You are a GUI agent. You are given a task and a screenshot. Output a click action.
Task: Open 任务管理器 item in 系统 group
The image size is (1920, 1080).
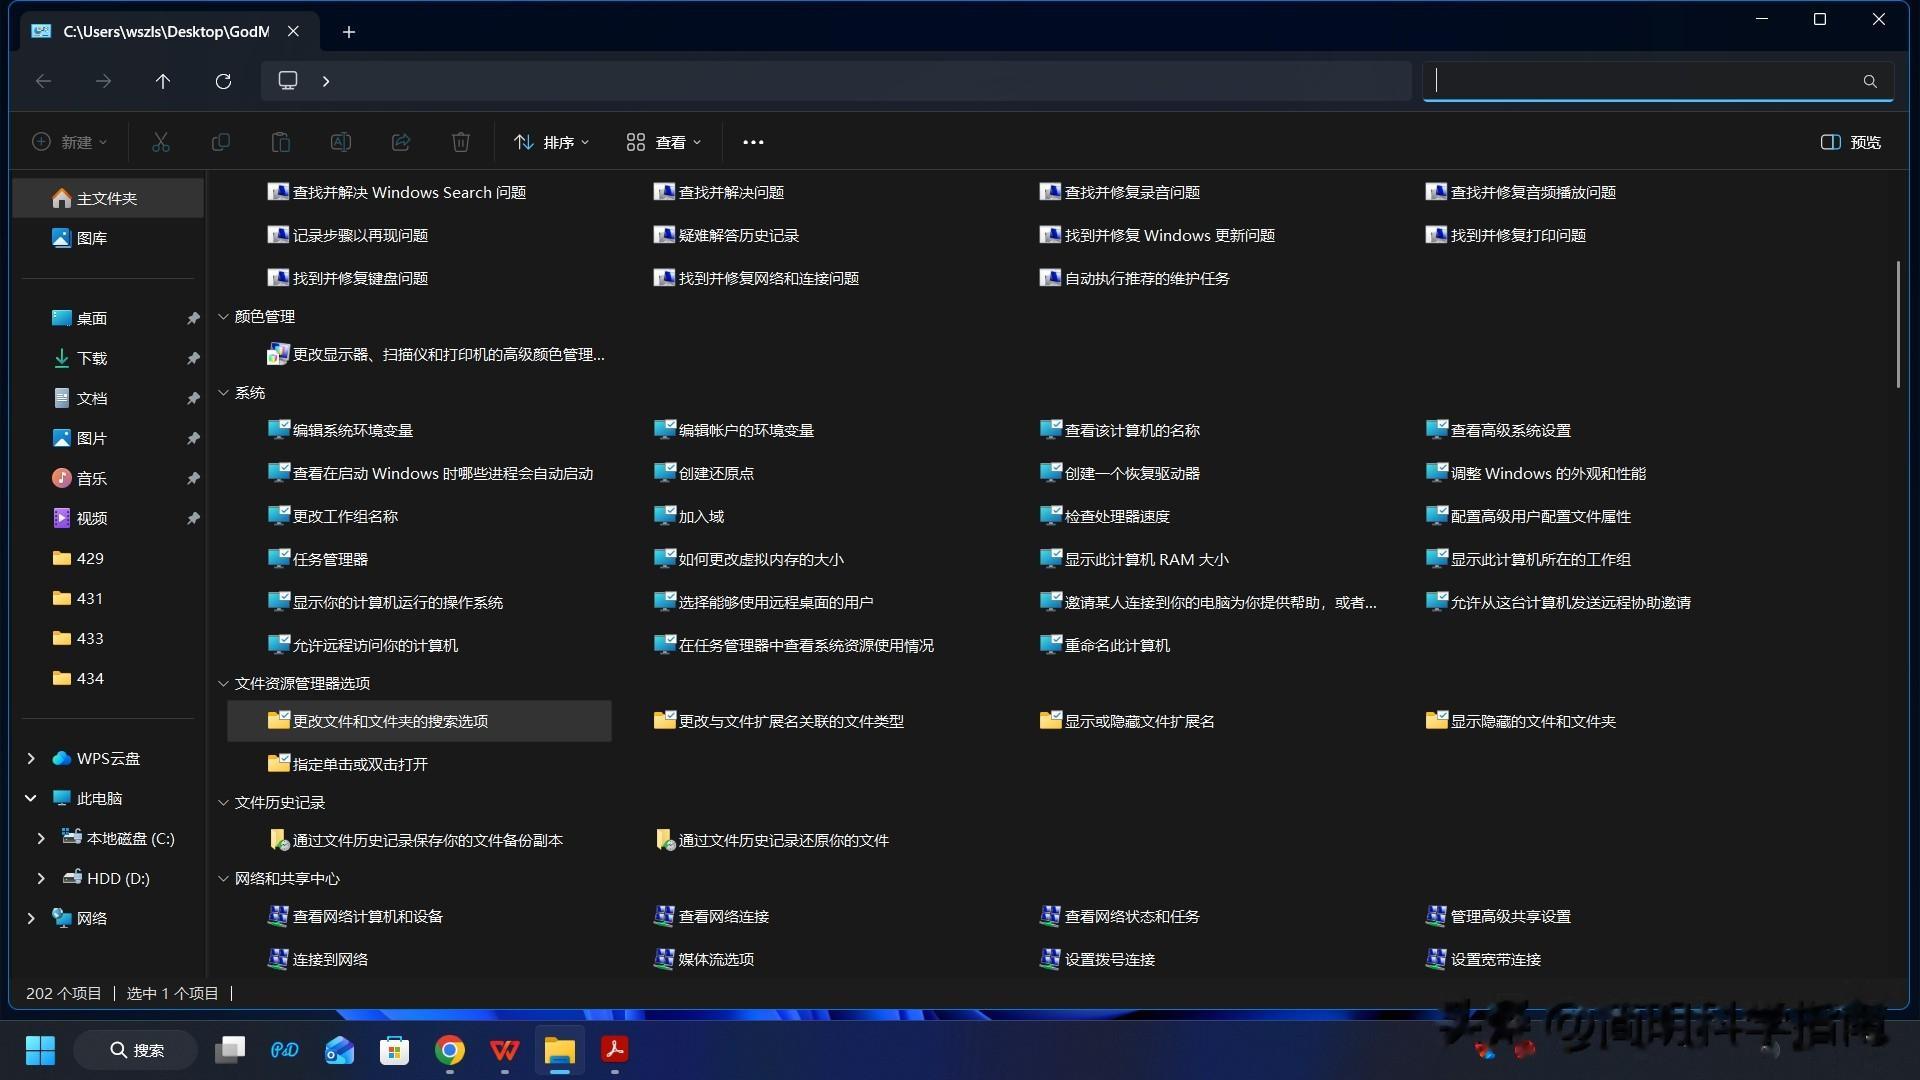click(330, 559)
